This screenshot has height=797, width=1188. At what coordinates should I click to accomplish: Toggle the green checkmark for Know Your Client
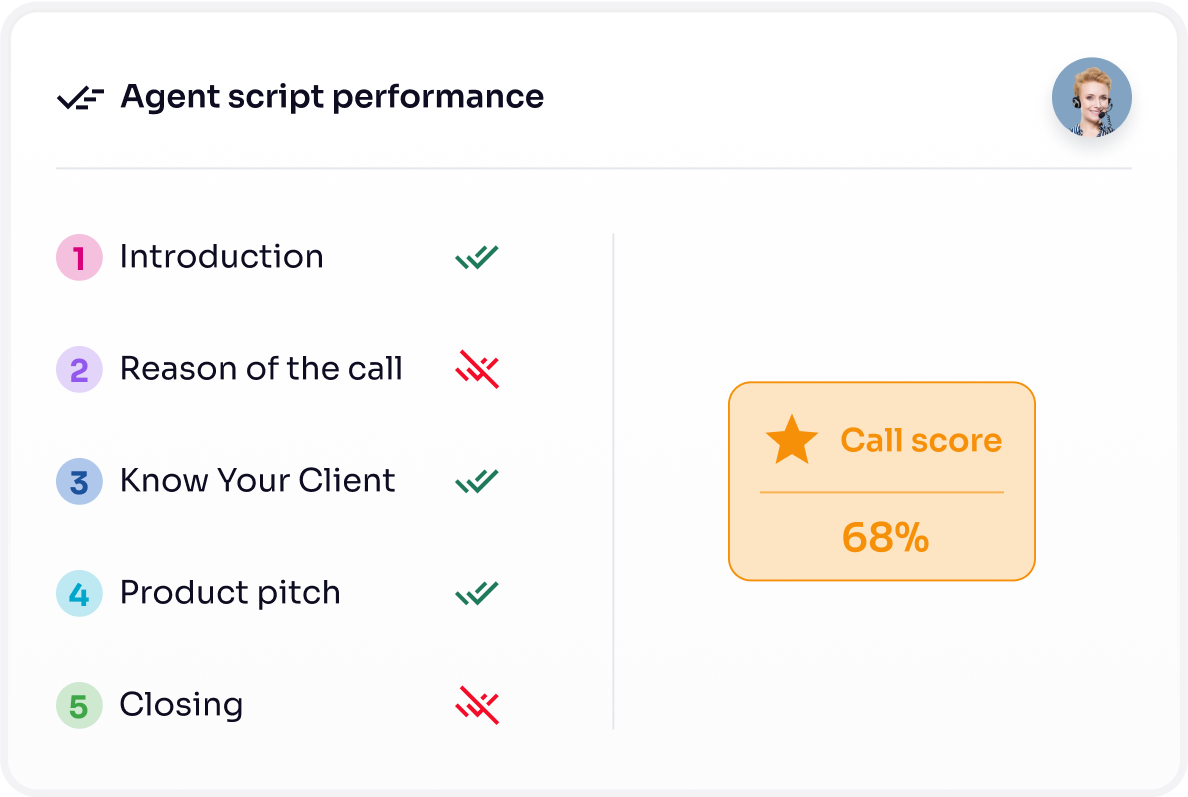pos(477,481)
